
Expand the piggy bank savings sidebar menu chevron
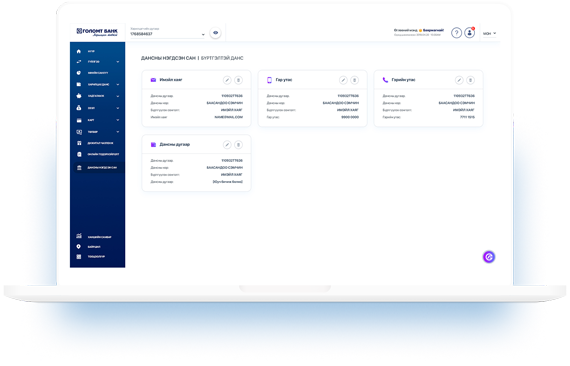point(118,96)
